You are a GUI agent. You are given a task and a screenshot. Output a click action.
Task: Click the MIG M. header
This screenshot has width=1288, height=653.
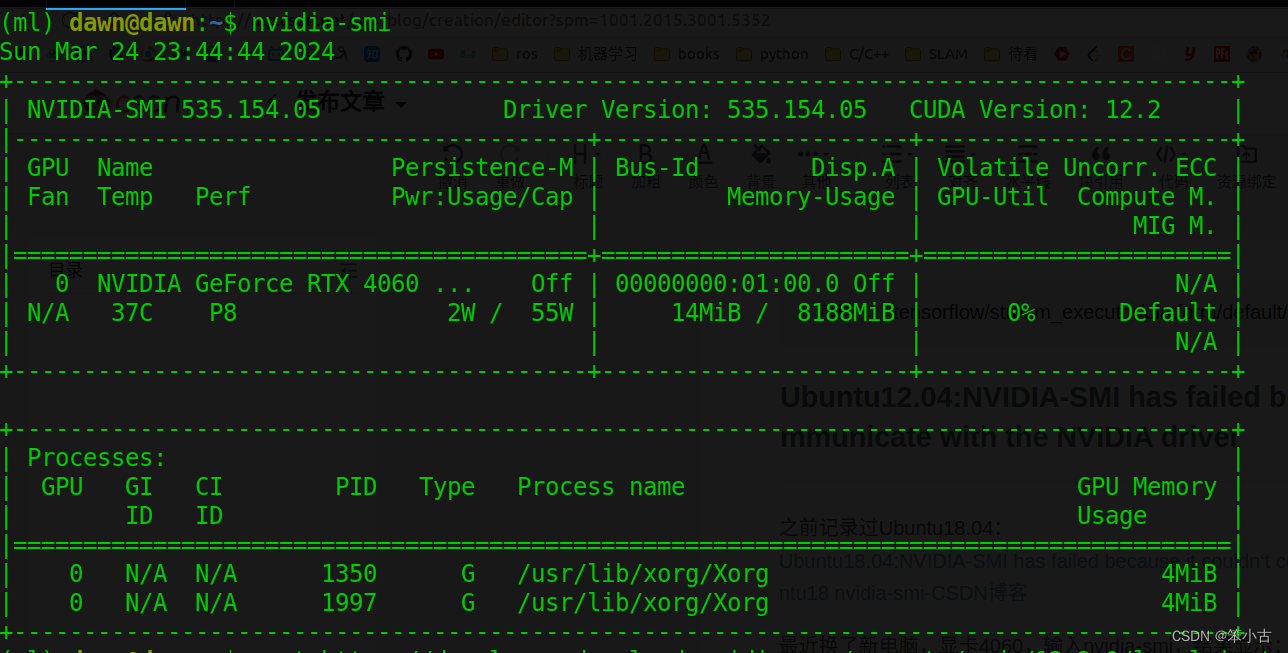(x=1175, y=226)
